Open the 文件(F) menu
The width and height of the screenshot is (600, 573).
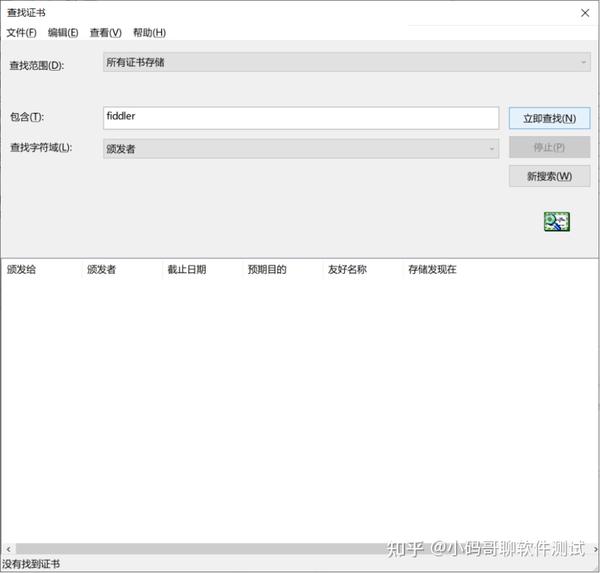(x=21, y=33)
